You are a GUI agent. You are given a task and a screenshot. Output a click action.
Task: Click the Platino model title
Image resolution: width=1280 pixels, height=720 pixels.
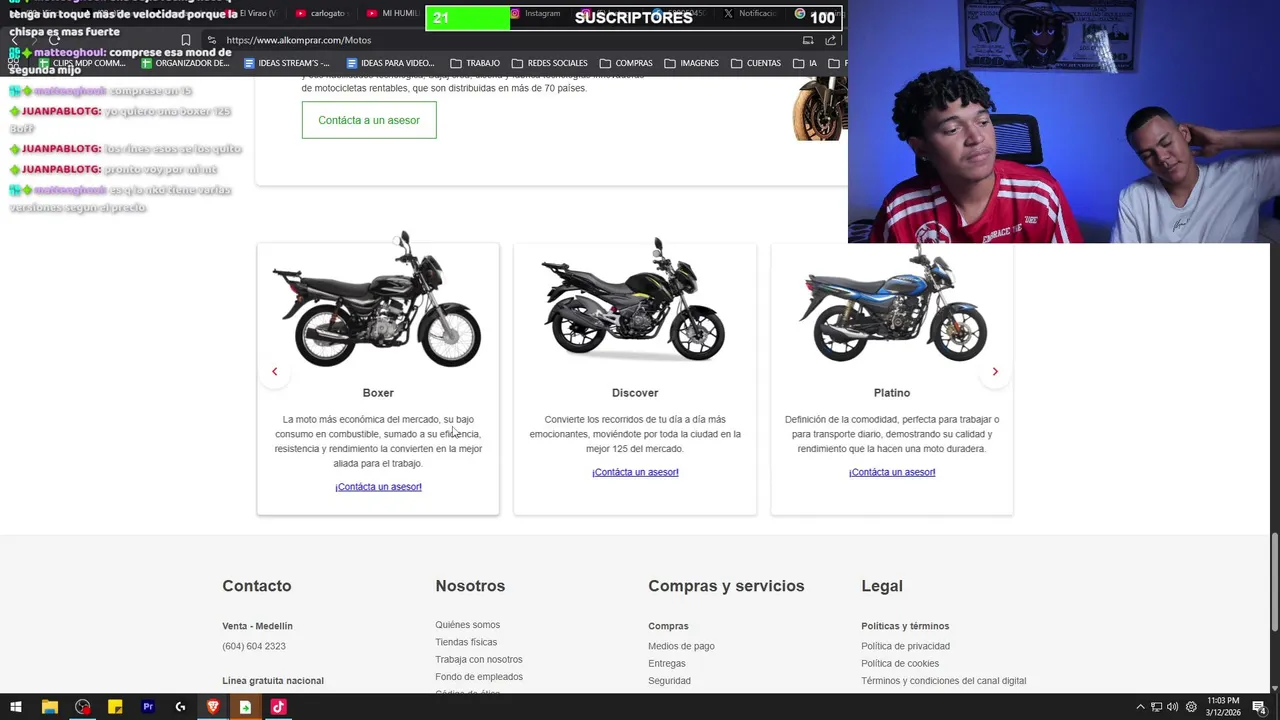coord(892,393)
